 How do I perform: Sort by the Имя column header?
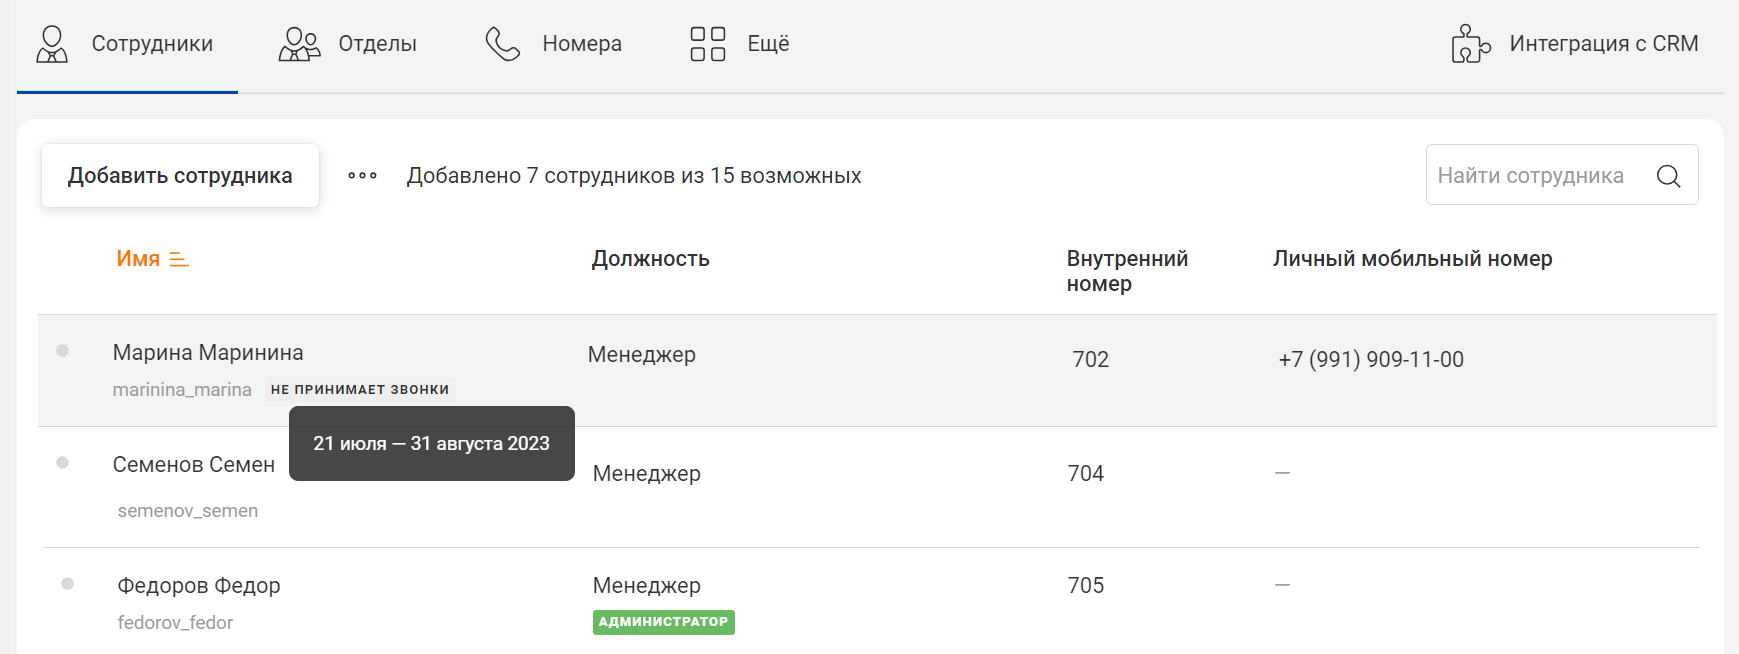138,259
